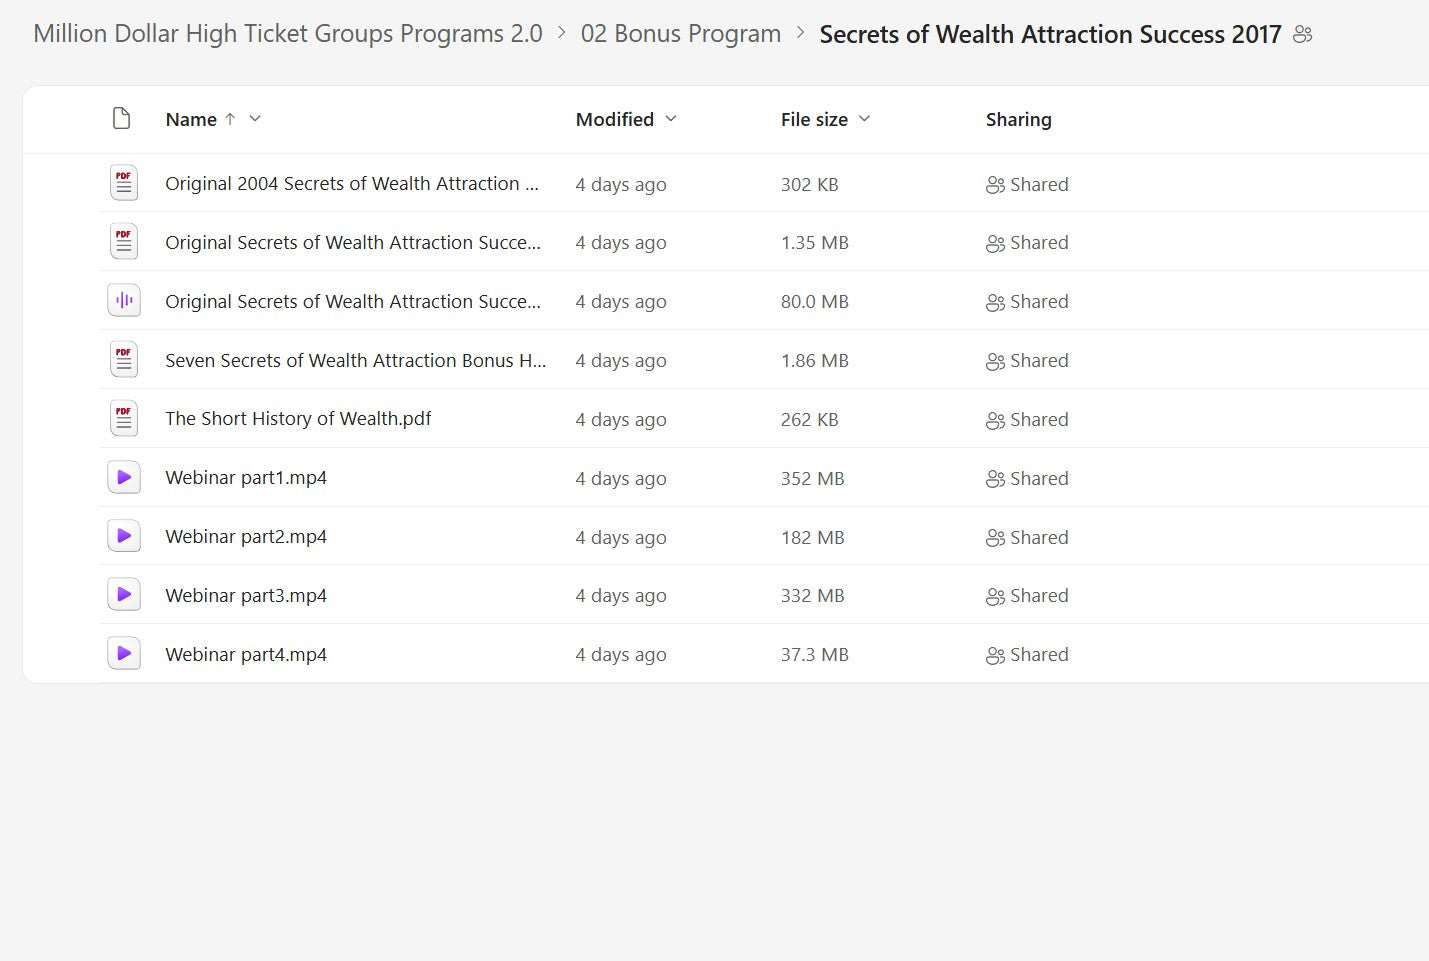Navigate to 02 Bonus Program breadcrumb
The width and height of the screenshot is (1429, 961).
[x=681, y=33]
